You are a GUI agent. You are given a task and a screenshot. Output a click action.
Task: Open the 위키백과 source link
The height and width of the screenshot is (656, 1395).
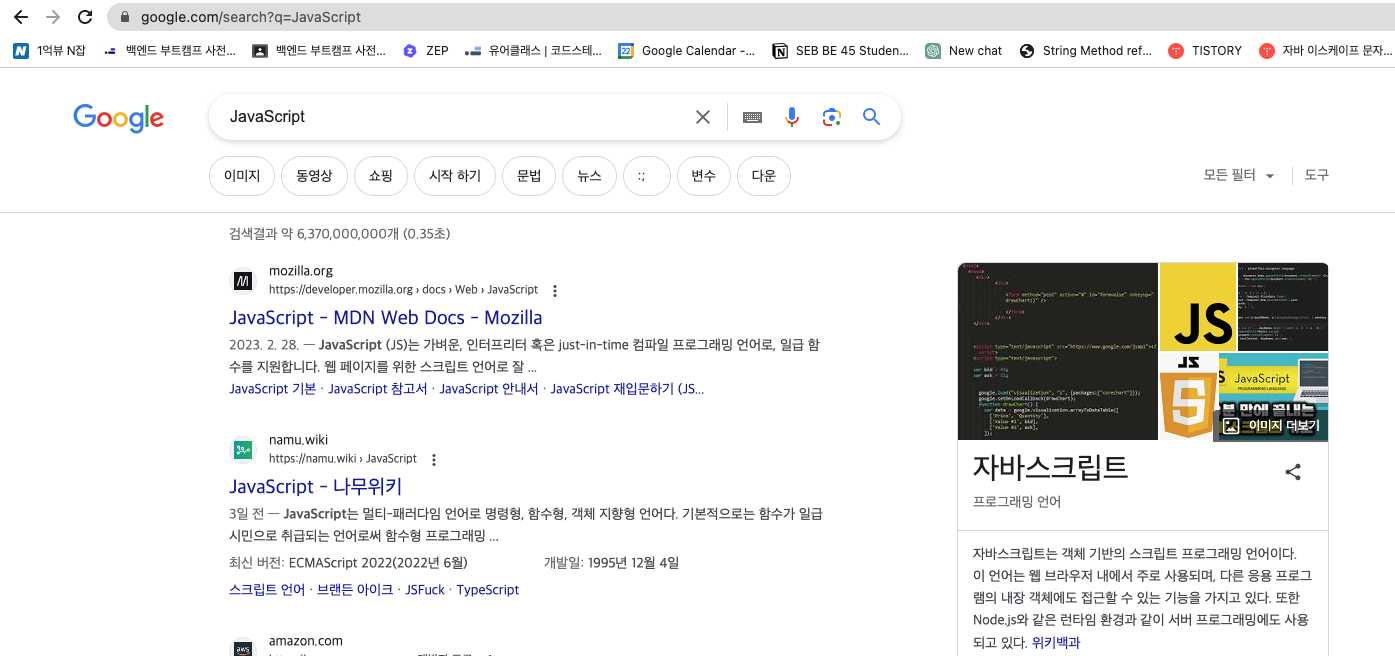click(x=1056, y=643)
